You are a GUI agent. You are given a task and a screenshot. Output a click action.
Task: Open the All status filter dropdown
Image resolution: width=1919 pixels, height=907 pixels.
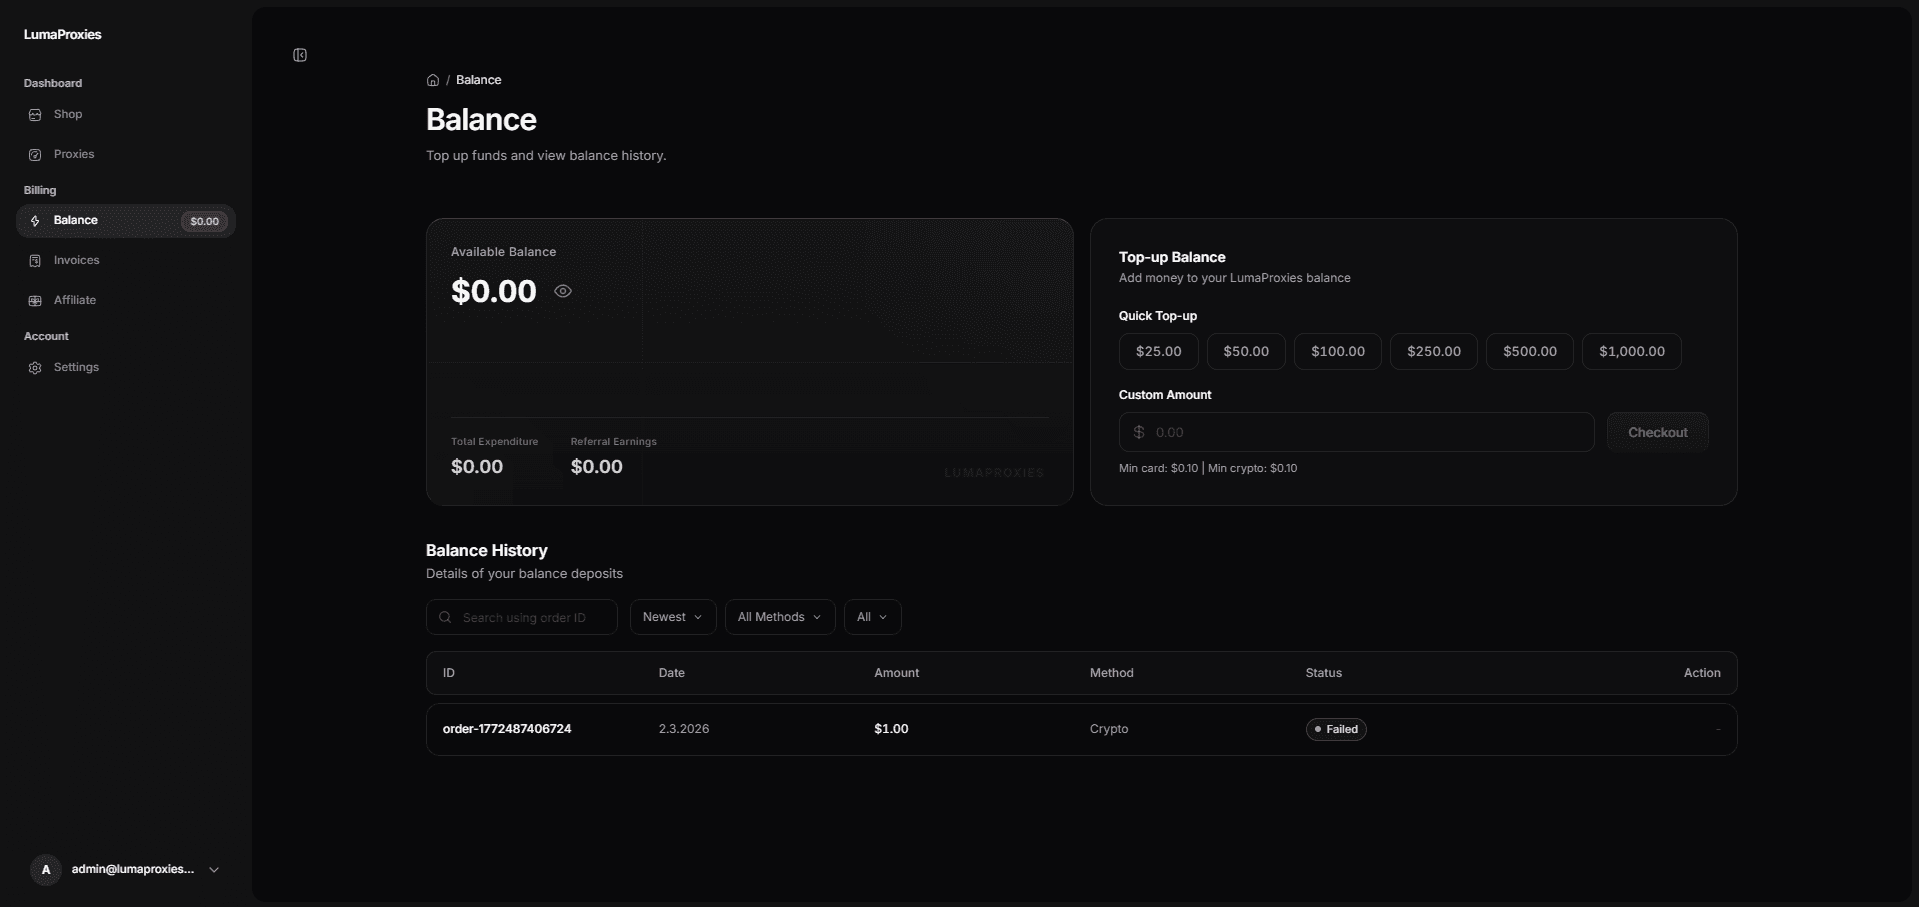coord(871,616)
